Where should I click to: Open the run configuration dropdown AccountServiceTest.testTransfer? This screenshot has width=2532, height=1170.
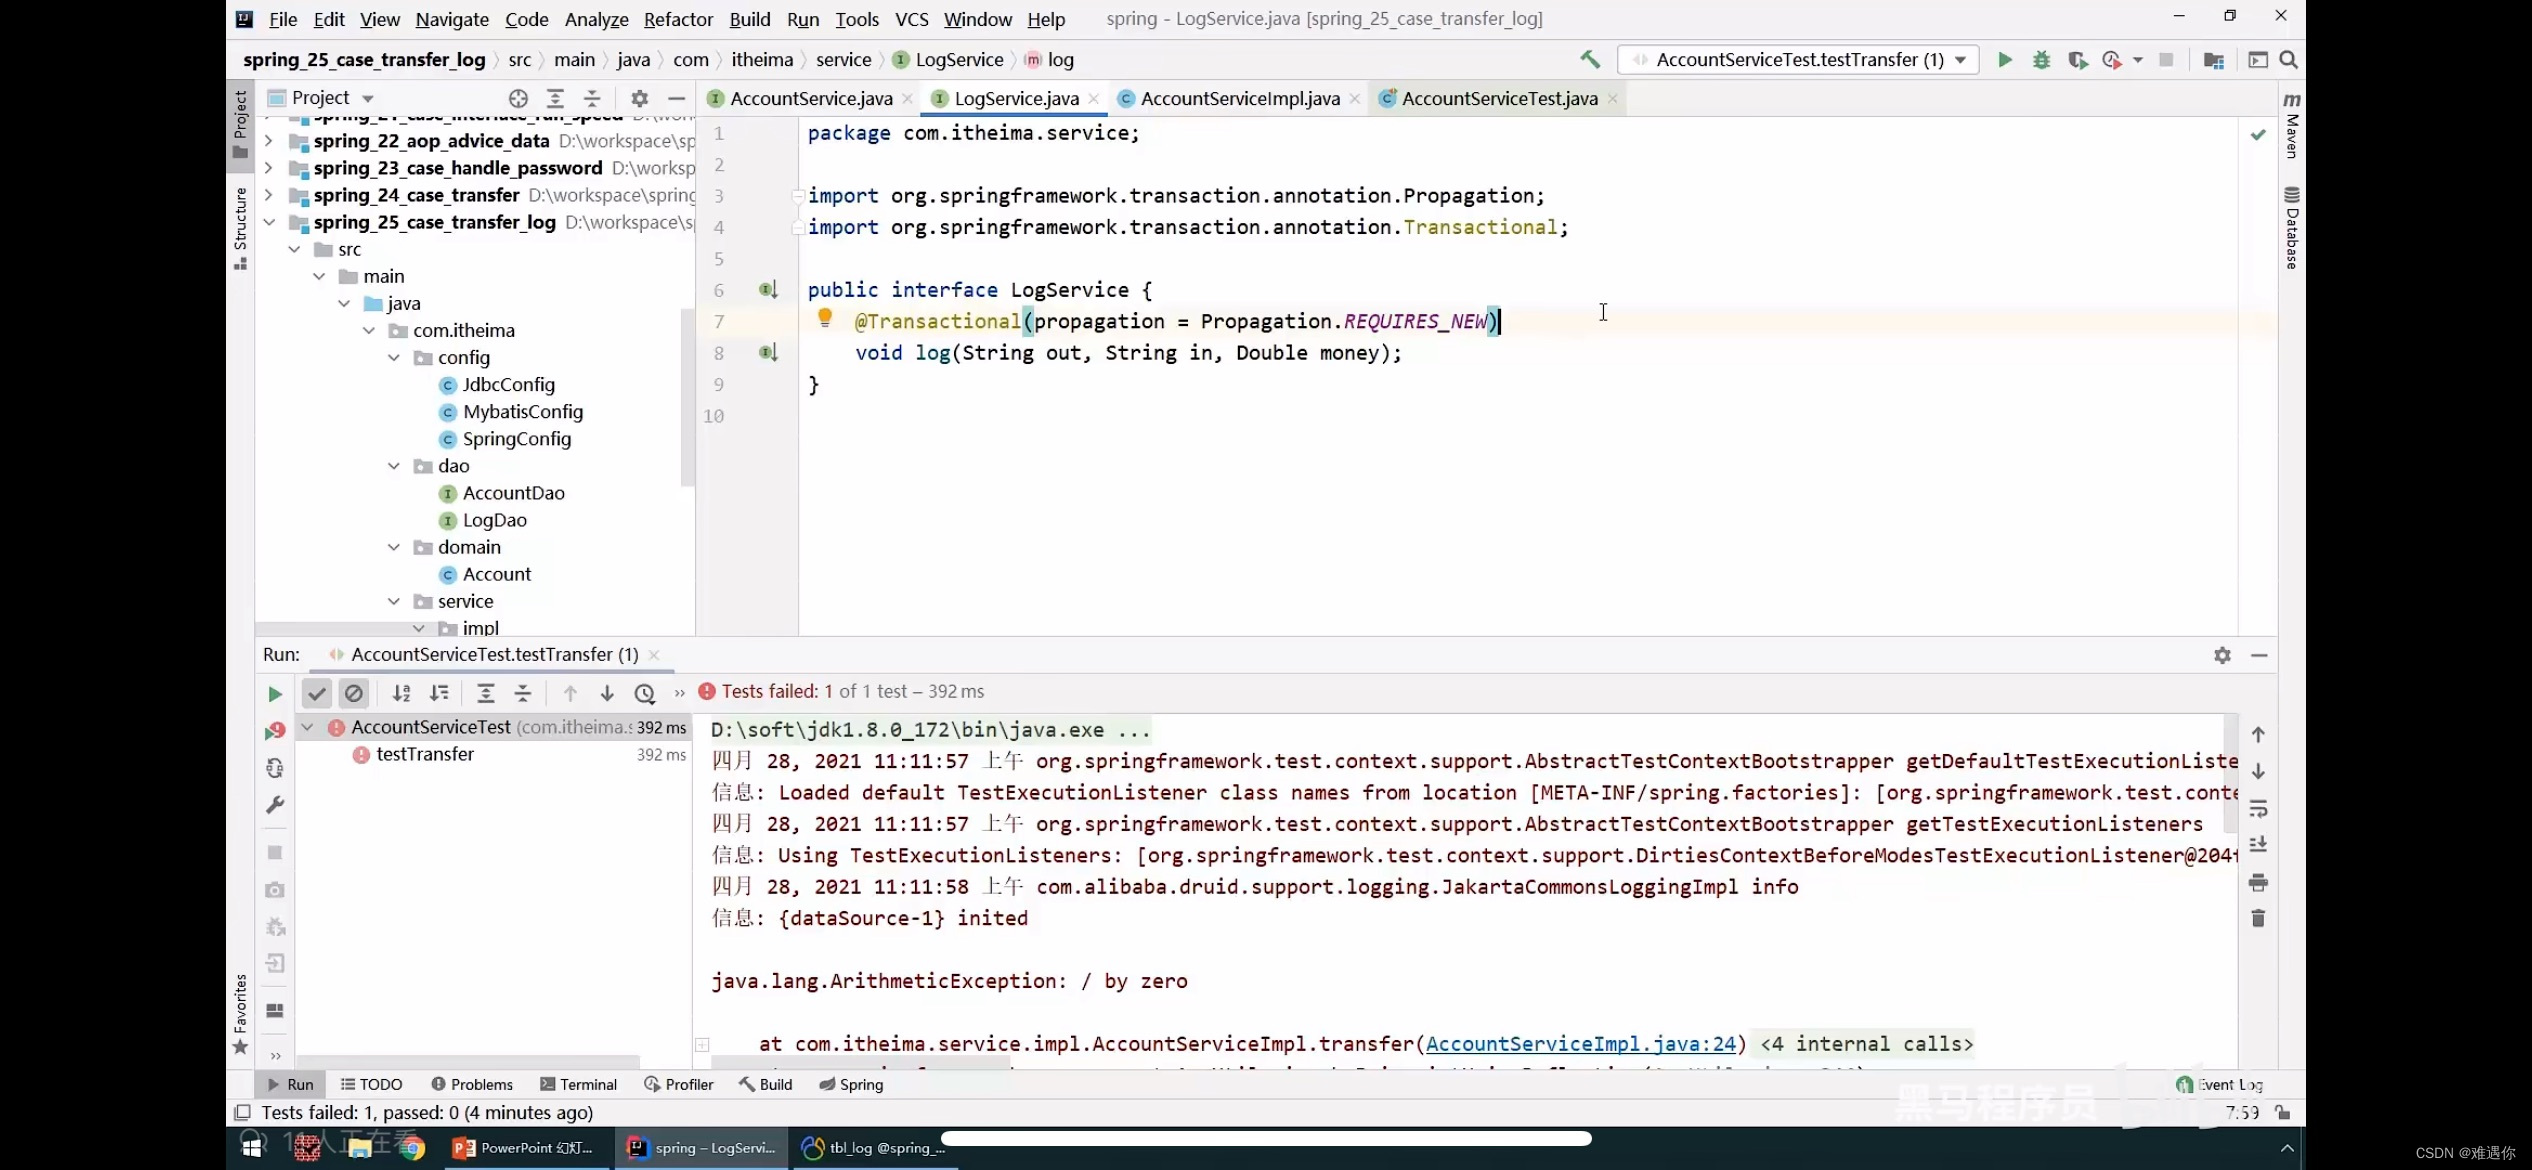[1798, 60]
